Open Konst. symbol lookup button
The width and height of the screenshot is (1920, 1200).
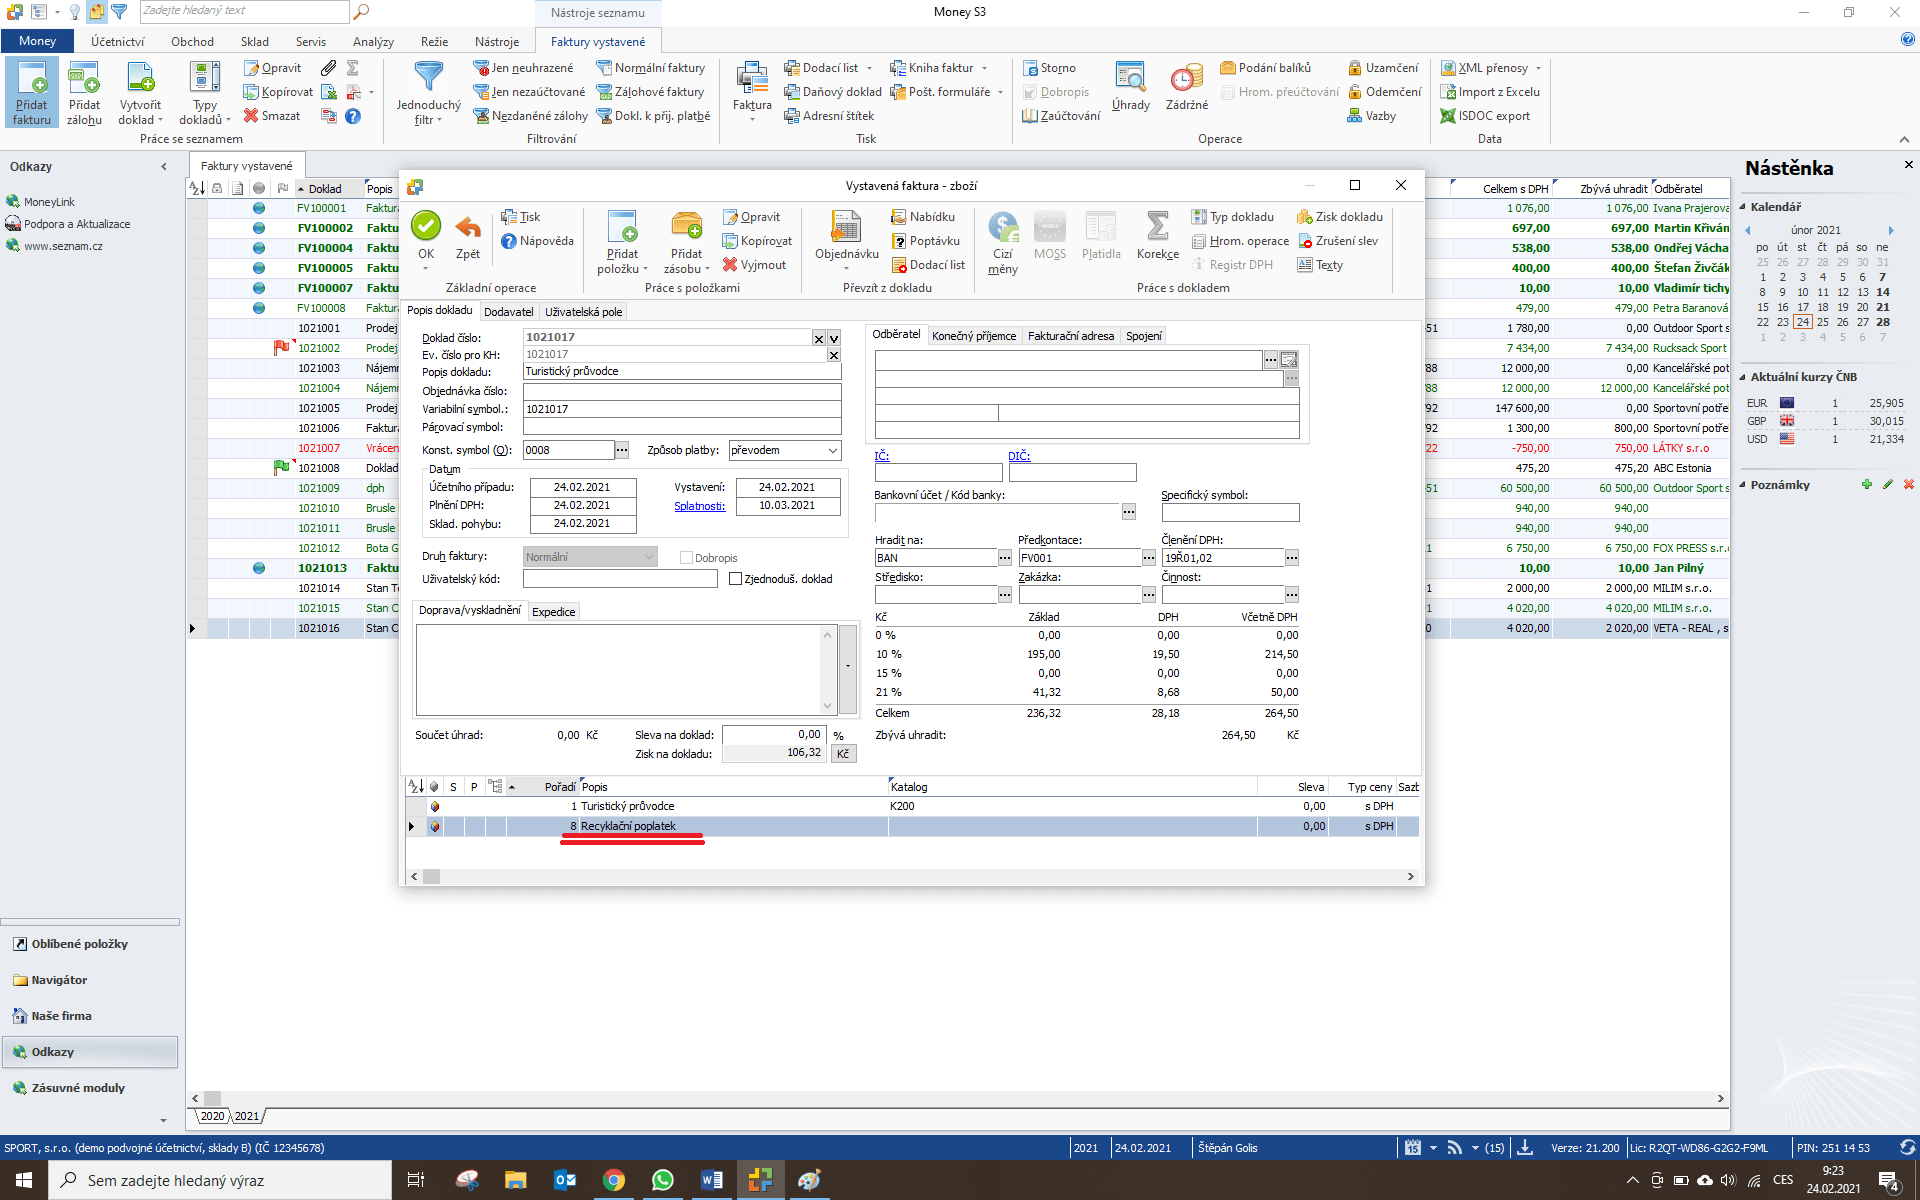pyautogui.click(x=622, y=450)
